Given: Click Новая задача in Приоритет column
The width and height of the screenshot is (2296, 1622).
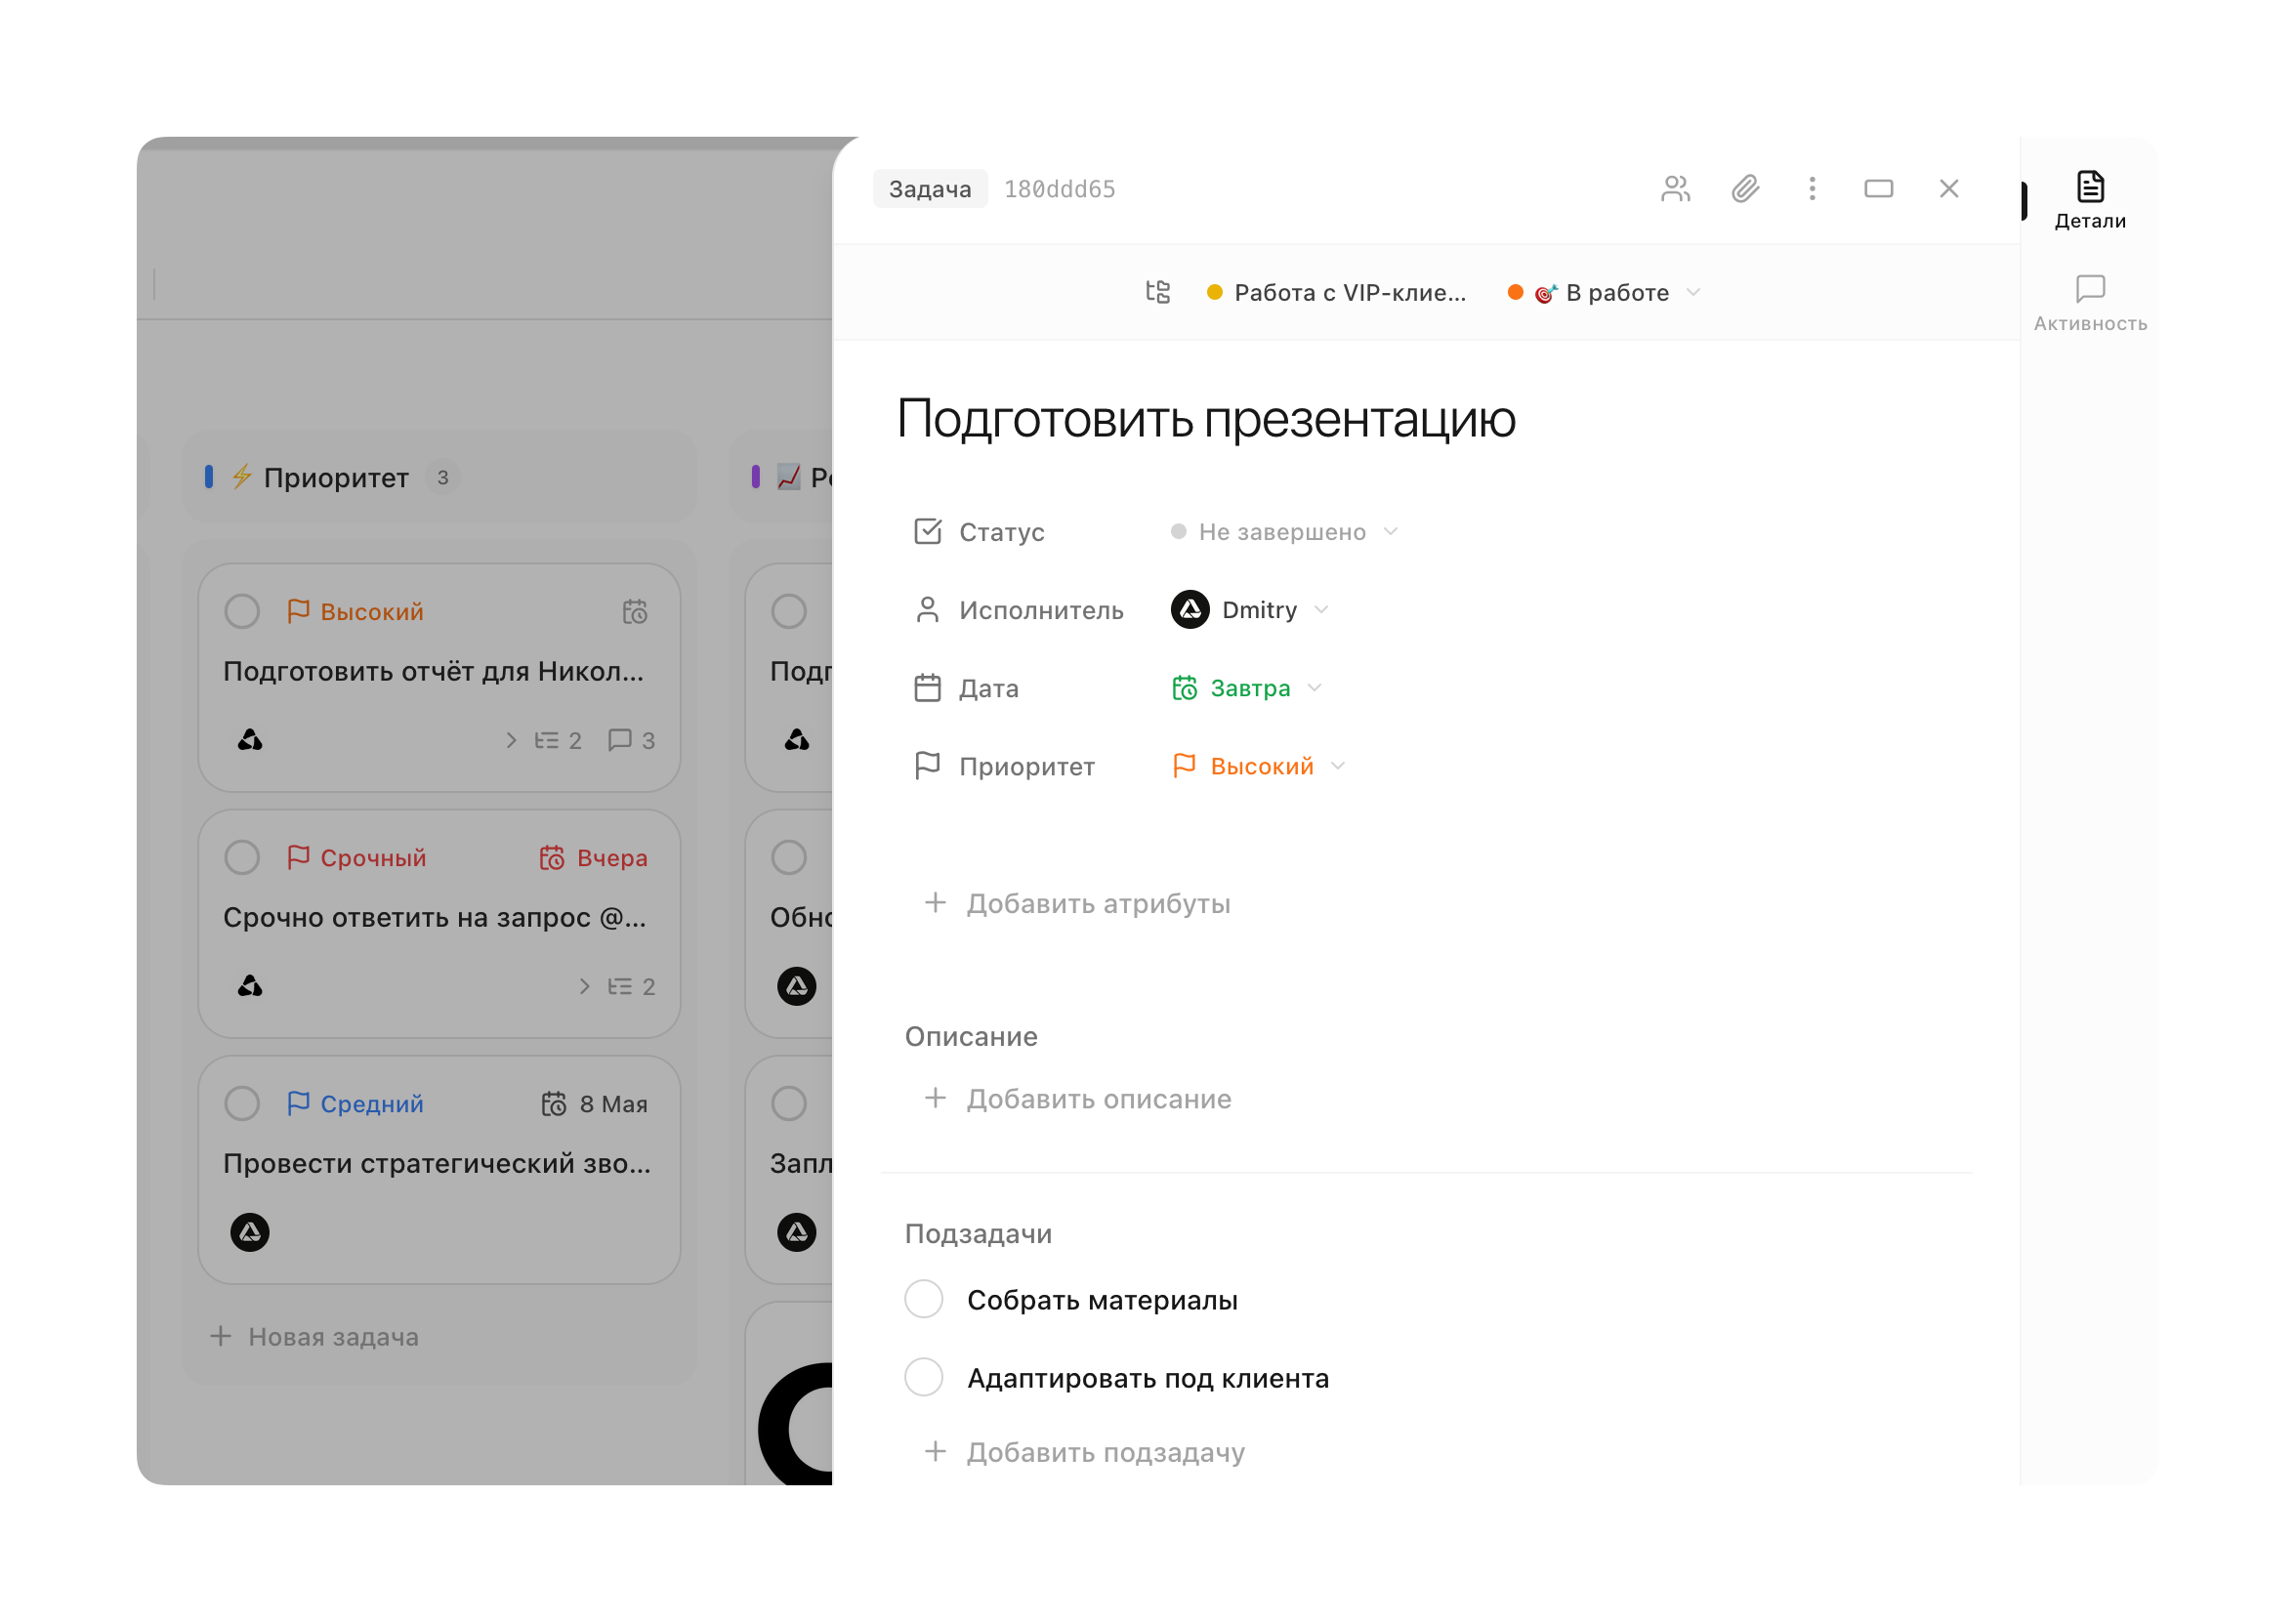Looking at the screenshot, I should (314, 1337).
